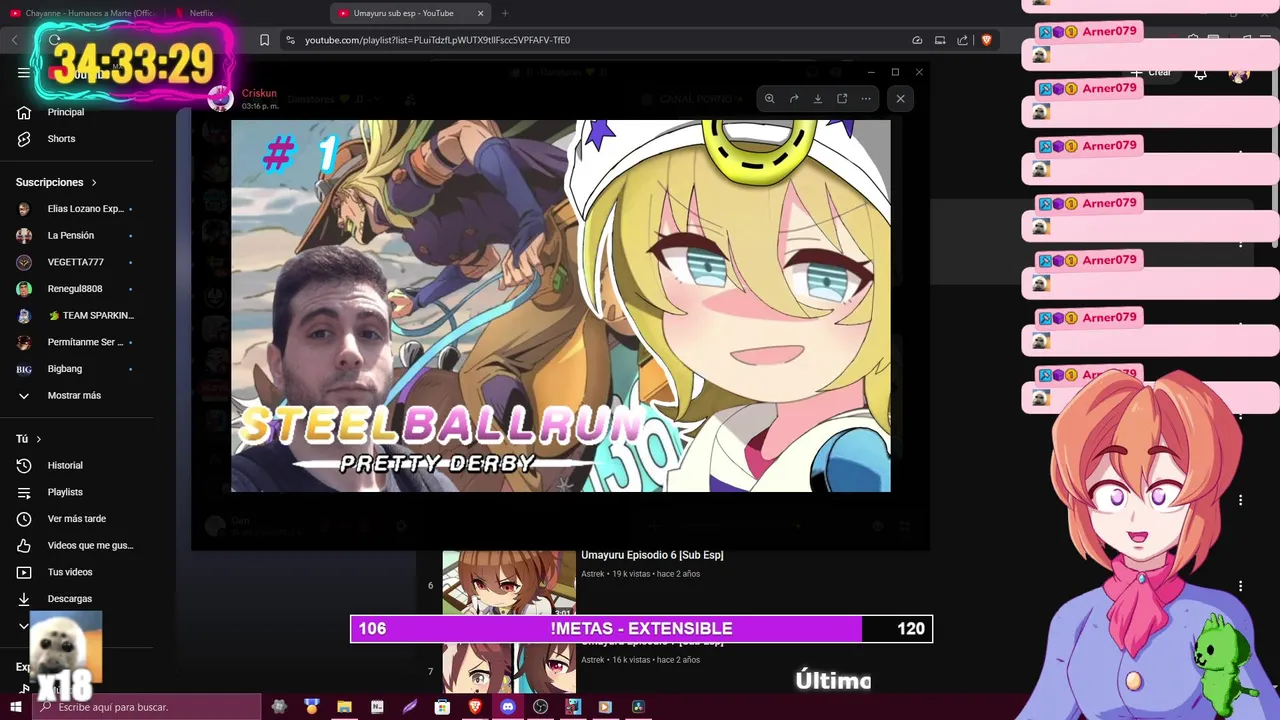Open Brave browser from the taskbar
This screenshot has height=720, width=1280.
click(475, 707)
